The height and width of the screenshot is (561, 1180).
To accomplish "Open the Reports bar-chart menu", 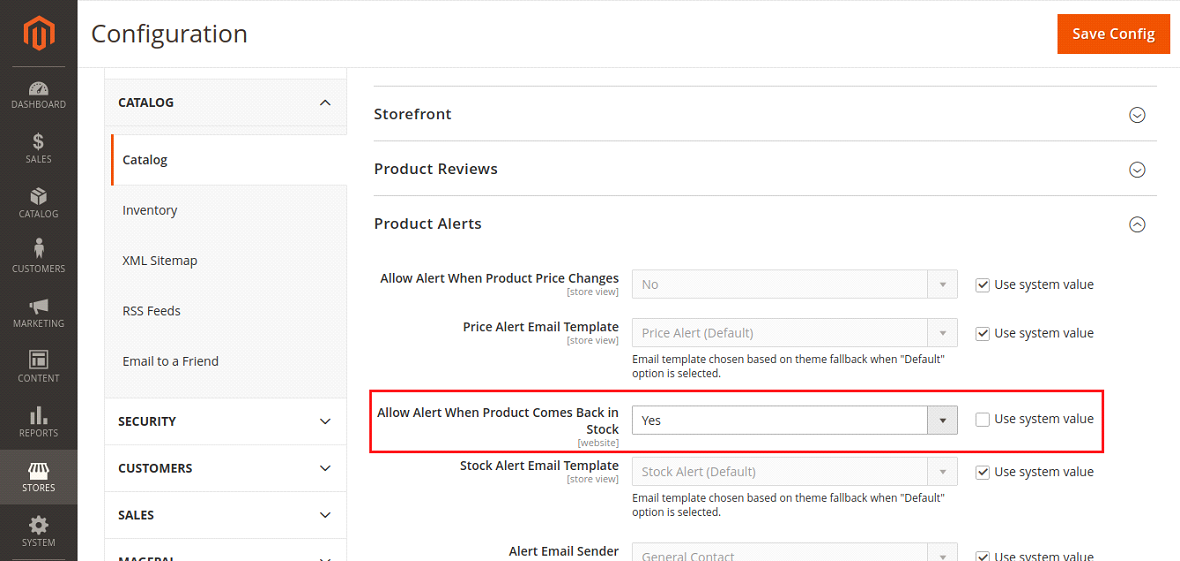I will (38, 422).
